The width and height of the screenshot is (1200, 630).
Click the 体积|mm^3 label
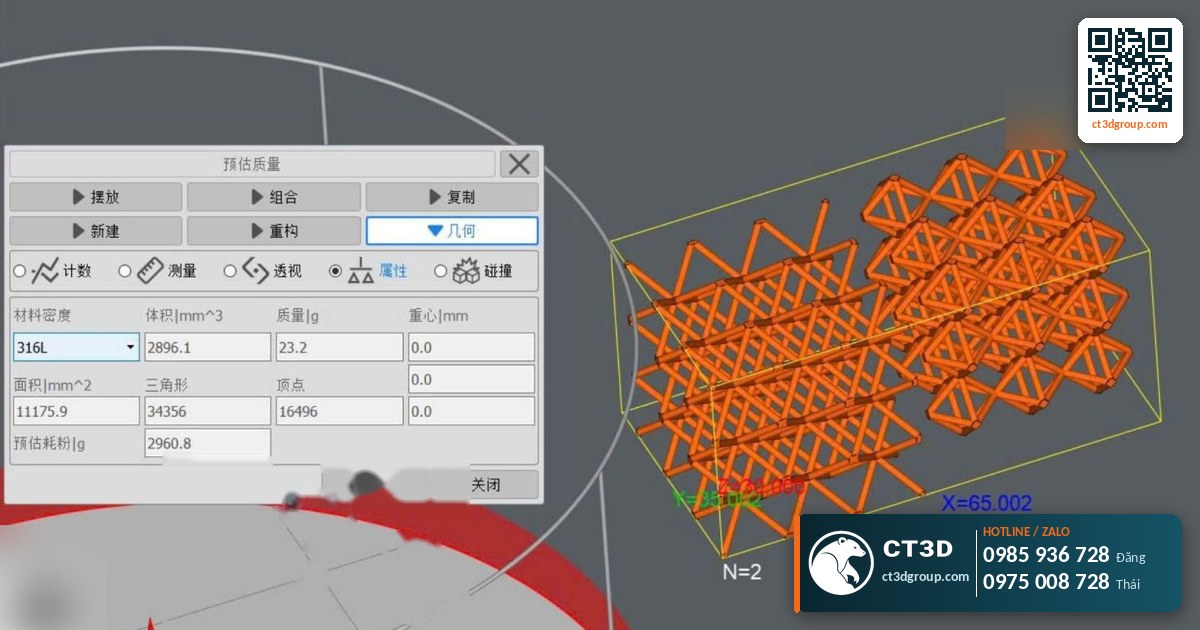(x=184, y=316)
